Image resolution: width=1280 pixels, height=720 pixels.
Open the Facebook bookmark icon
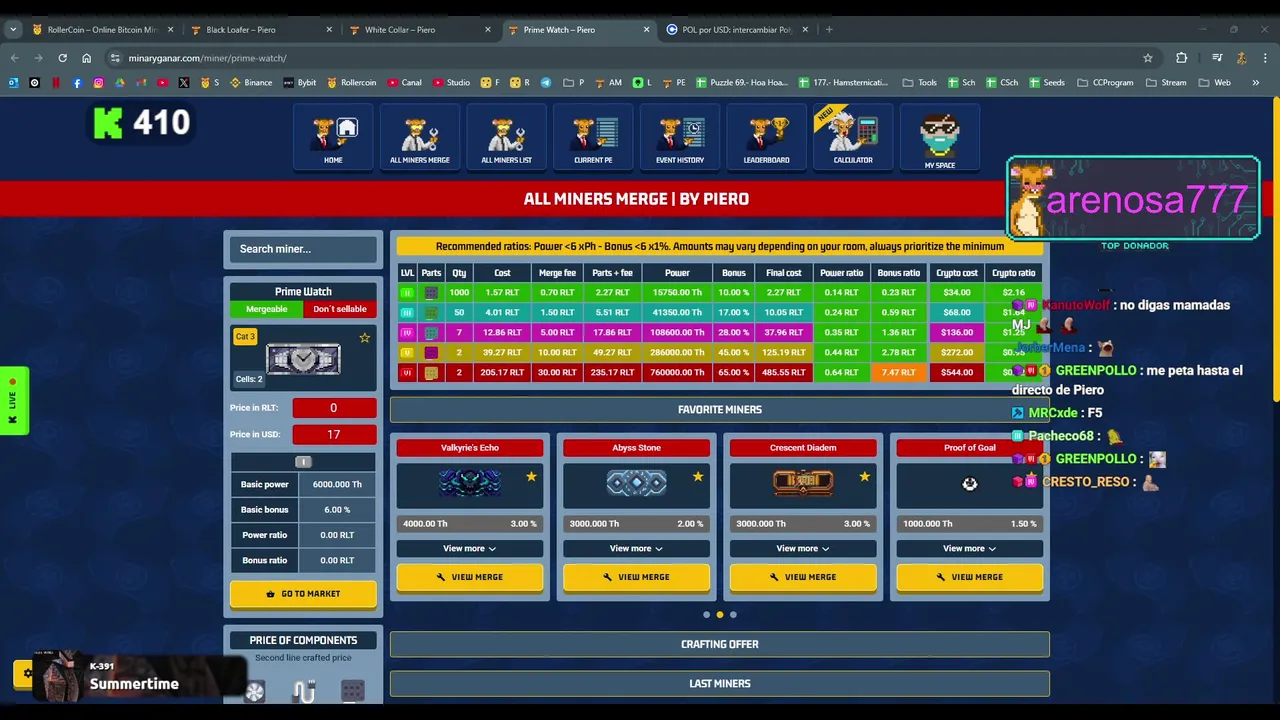pyautogui.click(x=77, y=83)
